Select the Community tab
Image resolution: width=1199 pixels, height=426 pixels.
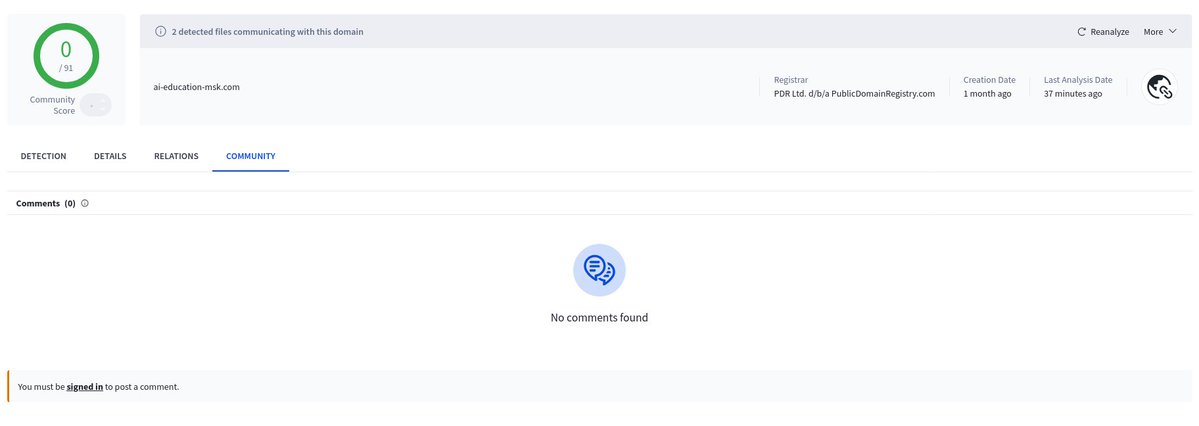point(251,156)
